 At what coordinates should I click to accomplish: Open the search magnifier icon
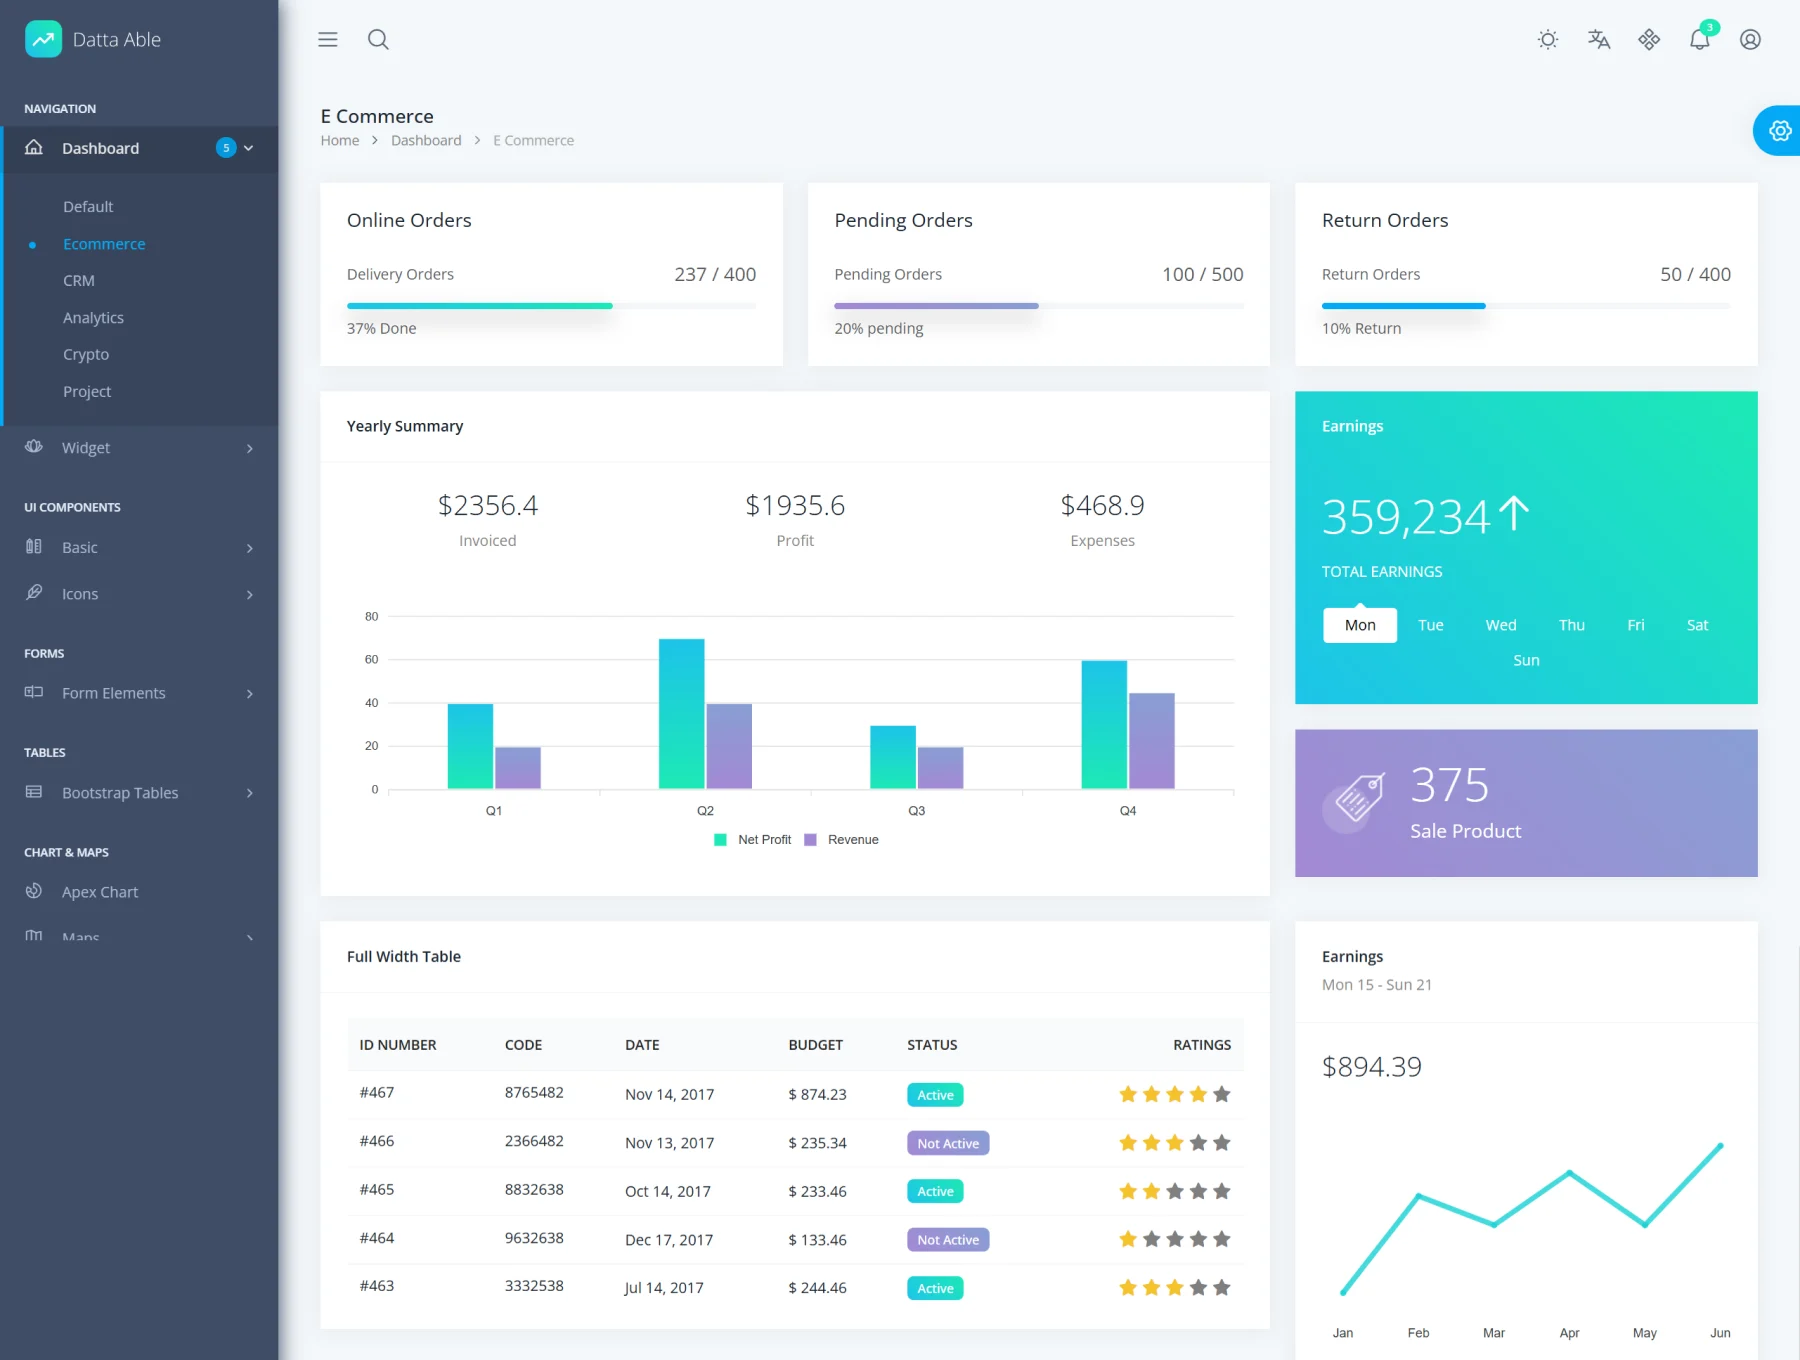(x=378, y=40)
